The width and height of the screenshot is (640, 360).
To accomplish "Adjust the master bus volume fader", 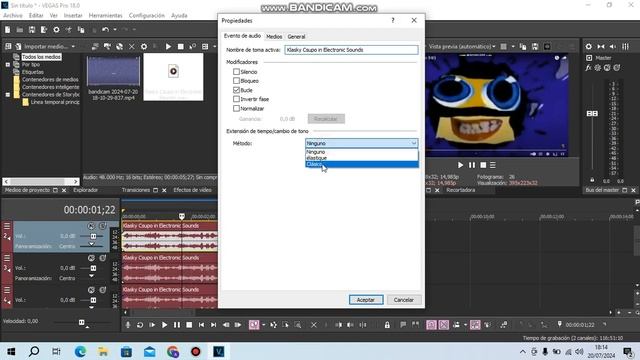I will (x=592, y=113).
